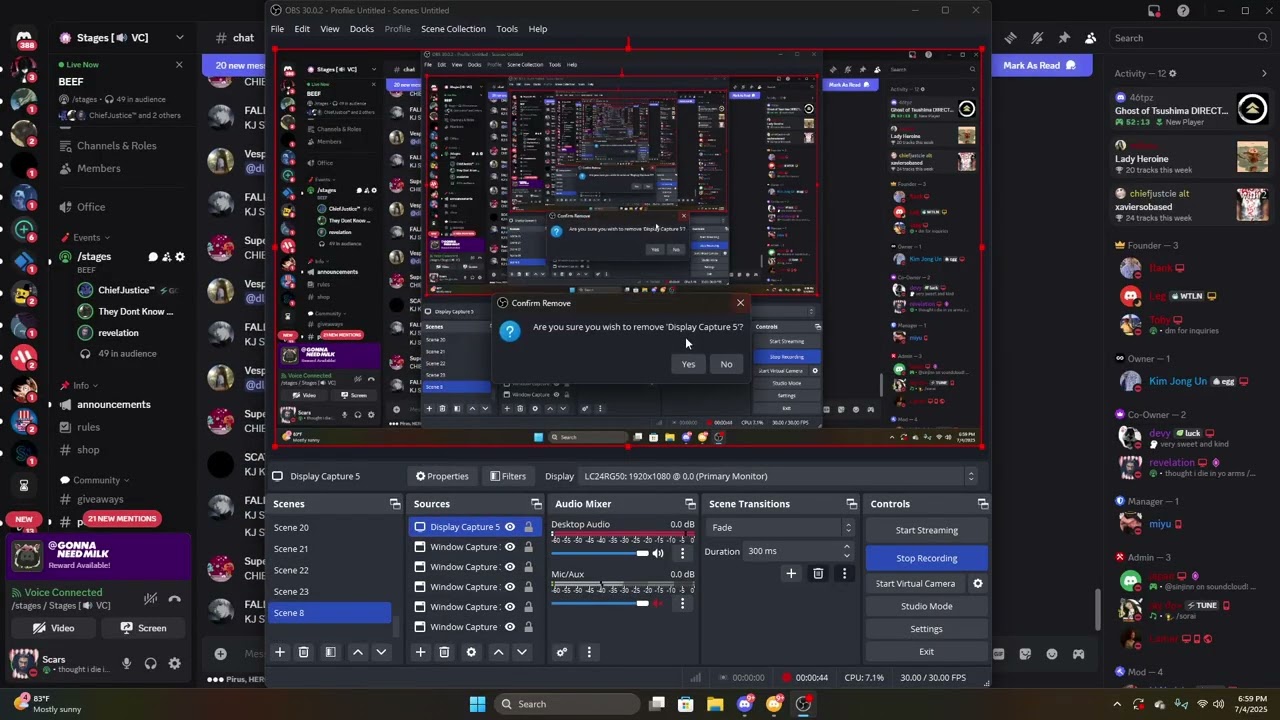The image size is (1280, 720).
Task: Delete the scene transition with the trash icon
Action: (x=818, y=574)
